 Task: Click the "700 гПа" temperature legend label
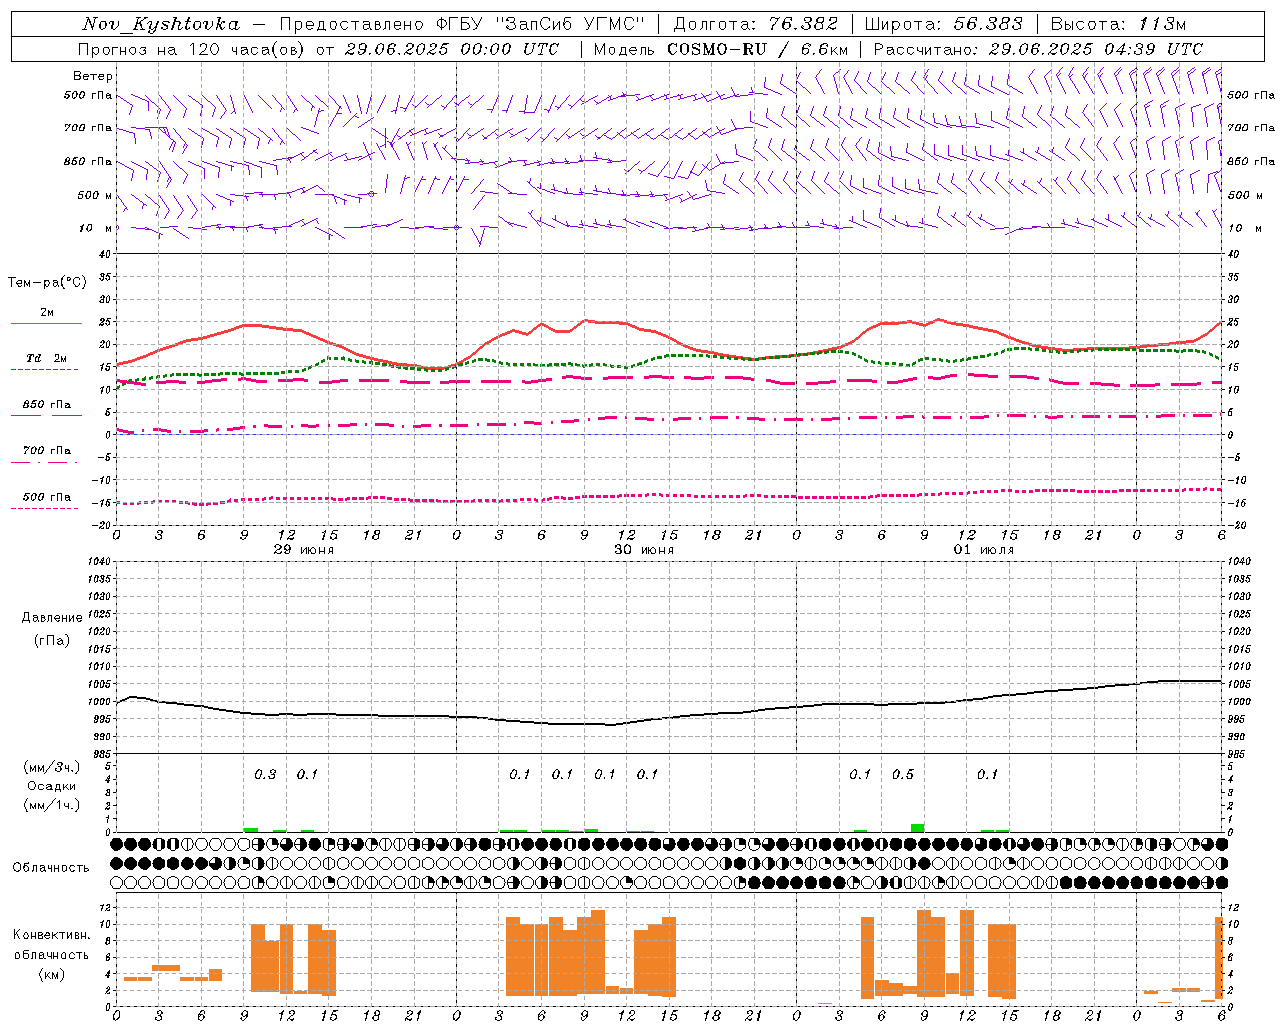click(x=47, y=451)
